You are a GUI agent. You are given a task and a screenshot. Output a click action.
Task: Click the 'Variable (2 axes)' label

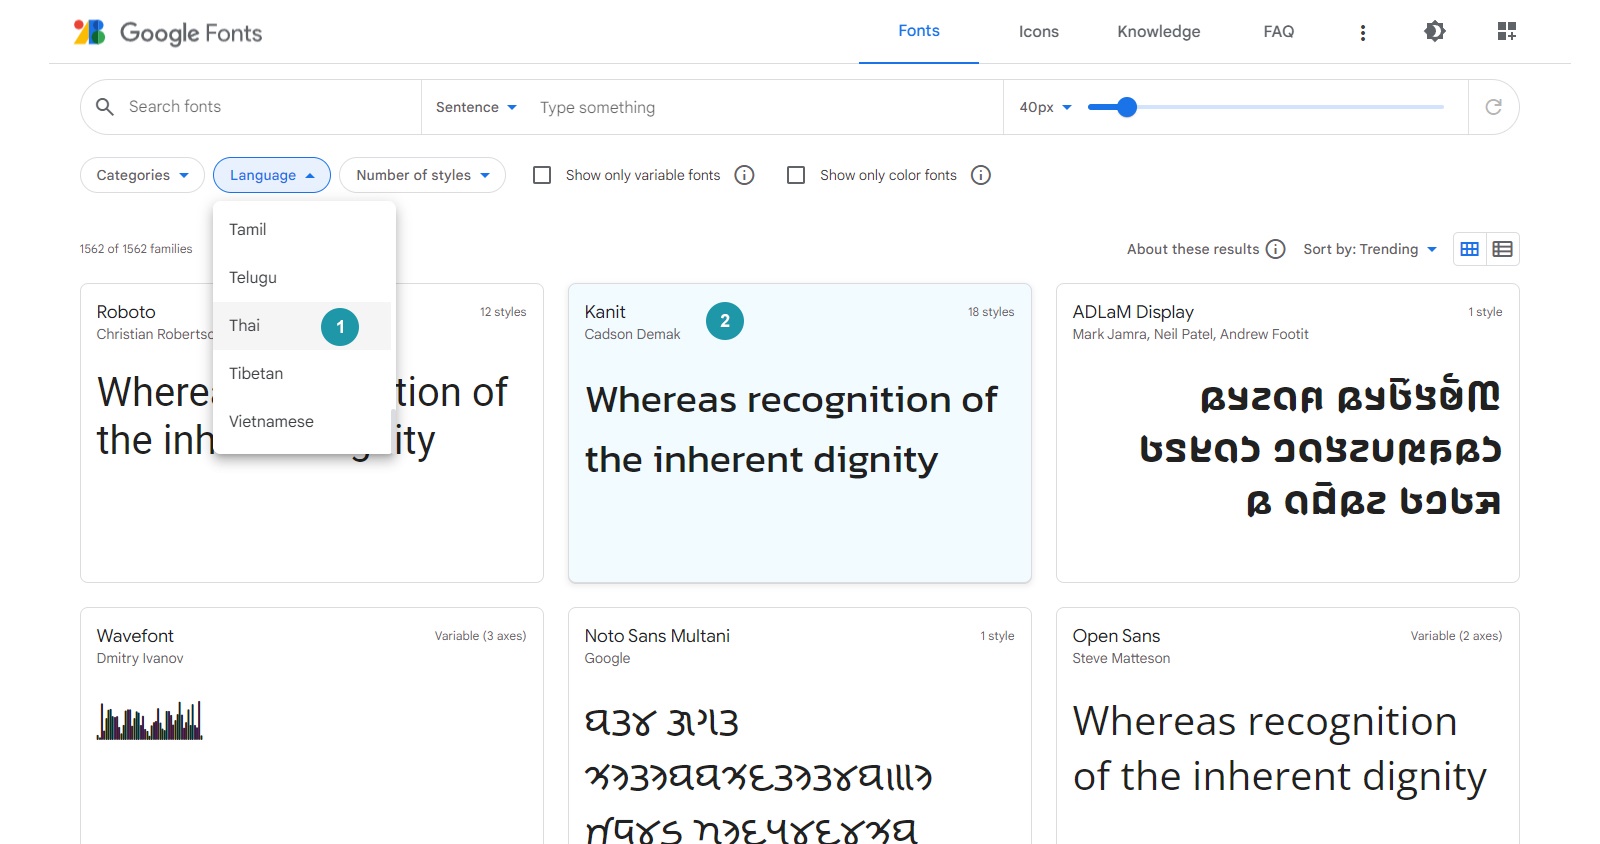tap(1456, 636)
